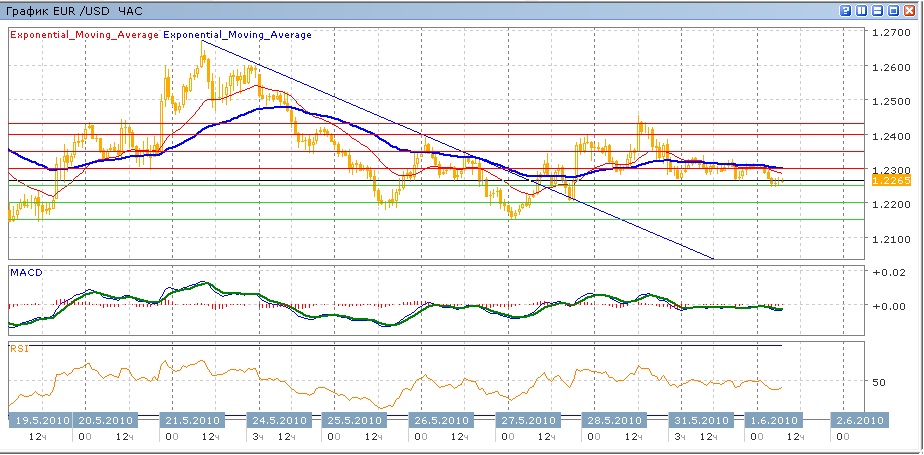Close the EUR/USD chart window
Screen dimensions: 924x455
pos(911,10)
